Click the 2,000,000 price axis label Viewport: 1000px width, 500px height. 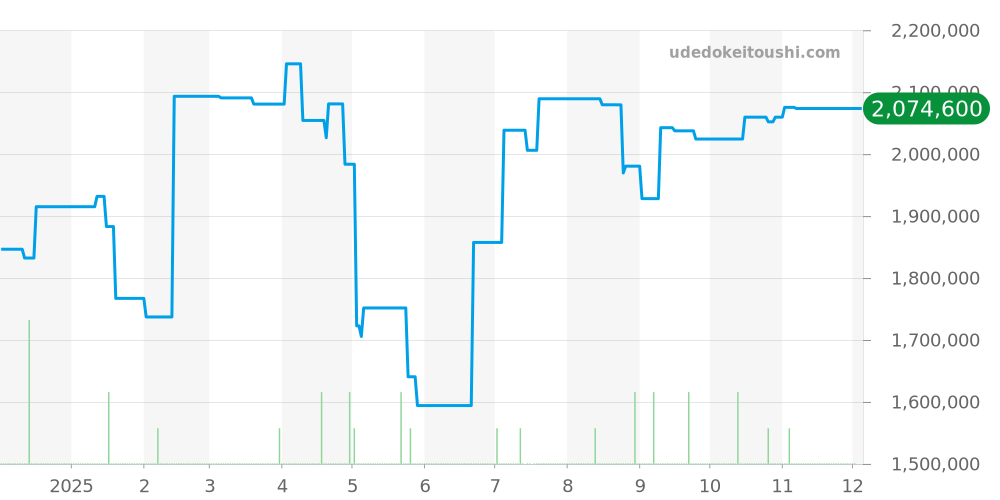click(x=934, y=155)
